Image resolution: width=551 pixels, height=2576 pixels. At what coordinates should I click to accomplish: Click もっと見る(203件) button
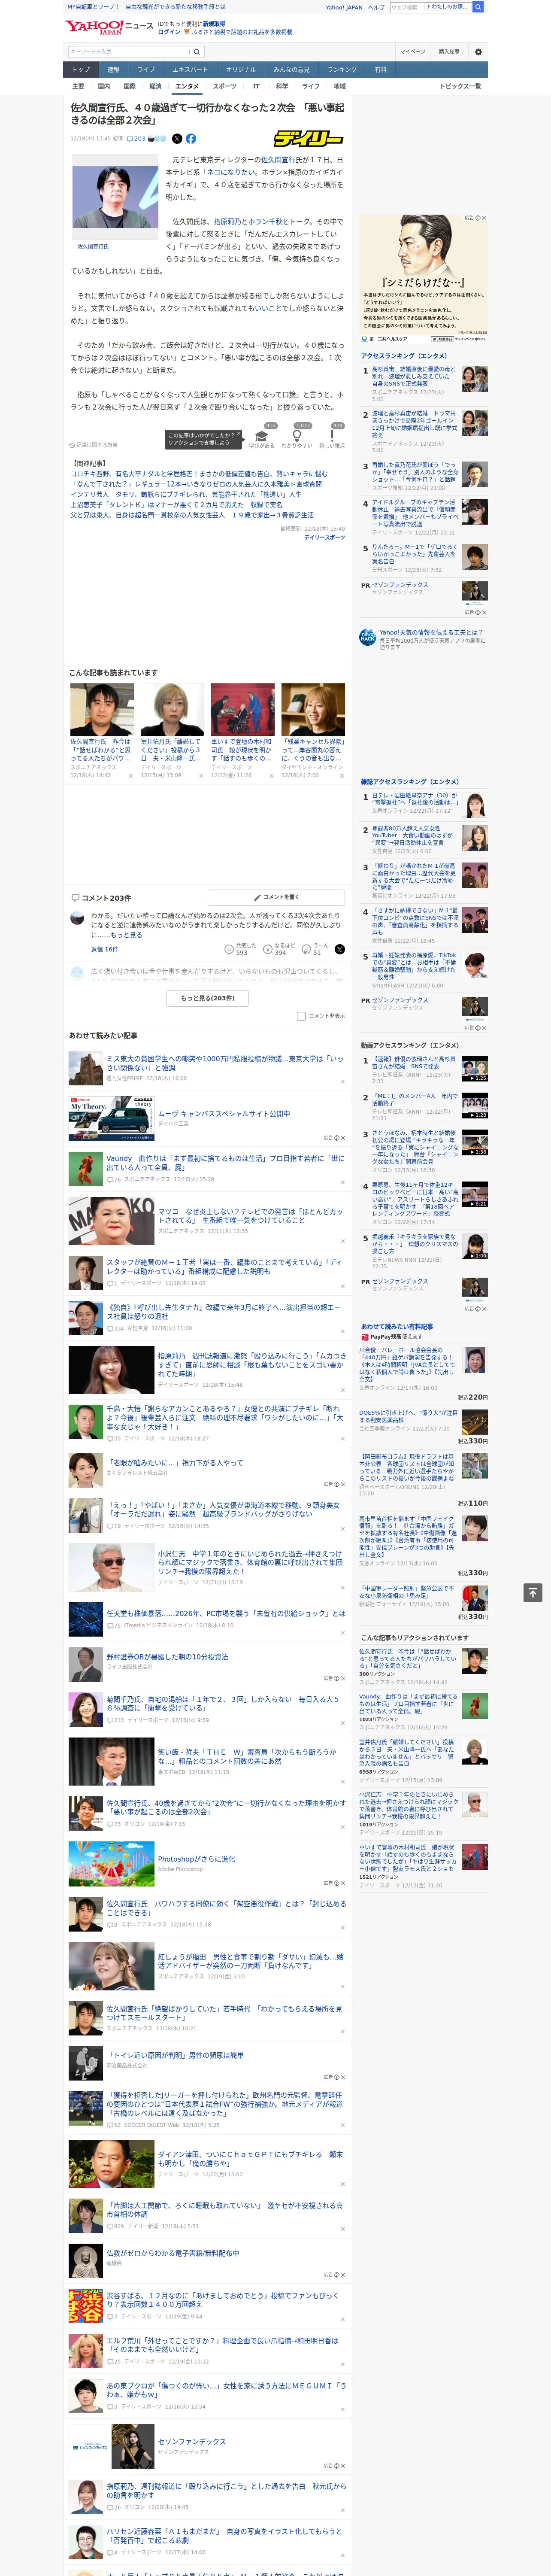208,998
